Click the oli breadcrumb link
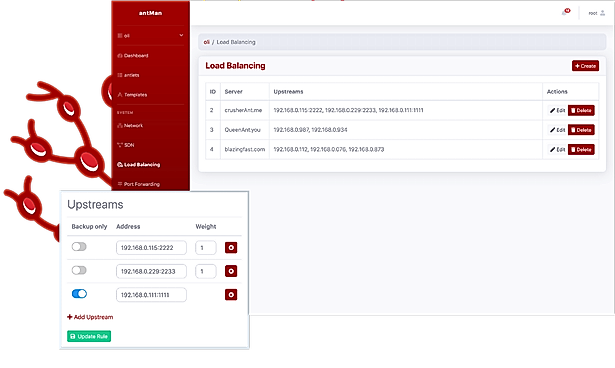 206,42
